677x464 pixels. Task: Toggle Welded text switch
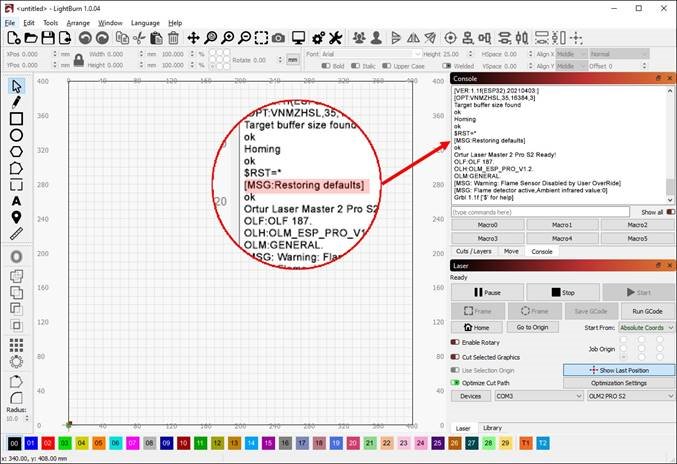[x=446, y=66]
